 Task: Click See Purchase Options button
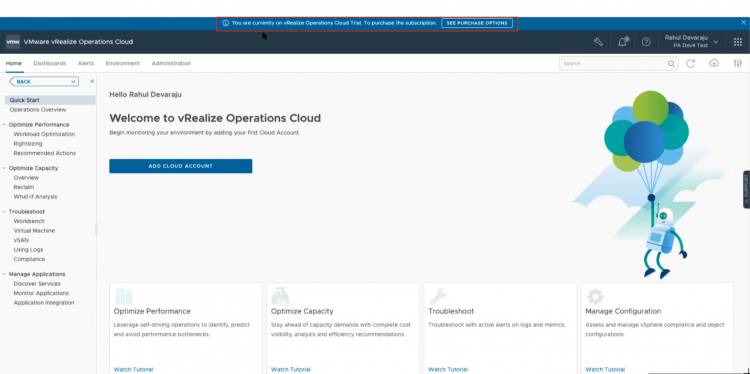pyautogui.click(x=477, y=23)
